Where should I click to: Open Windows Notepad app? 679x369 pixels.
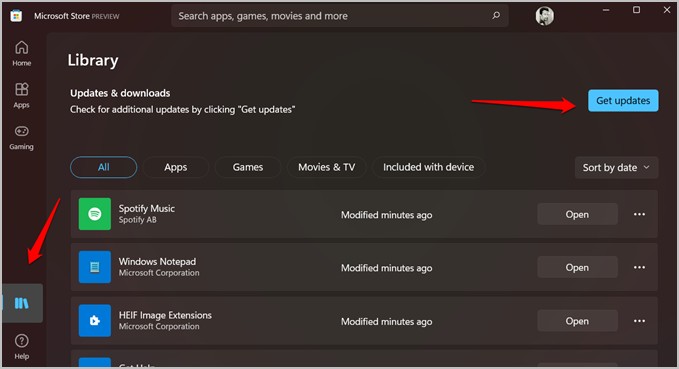(577, 268)
